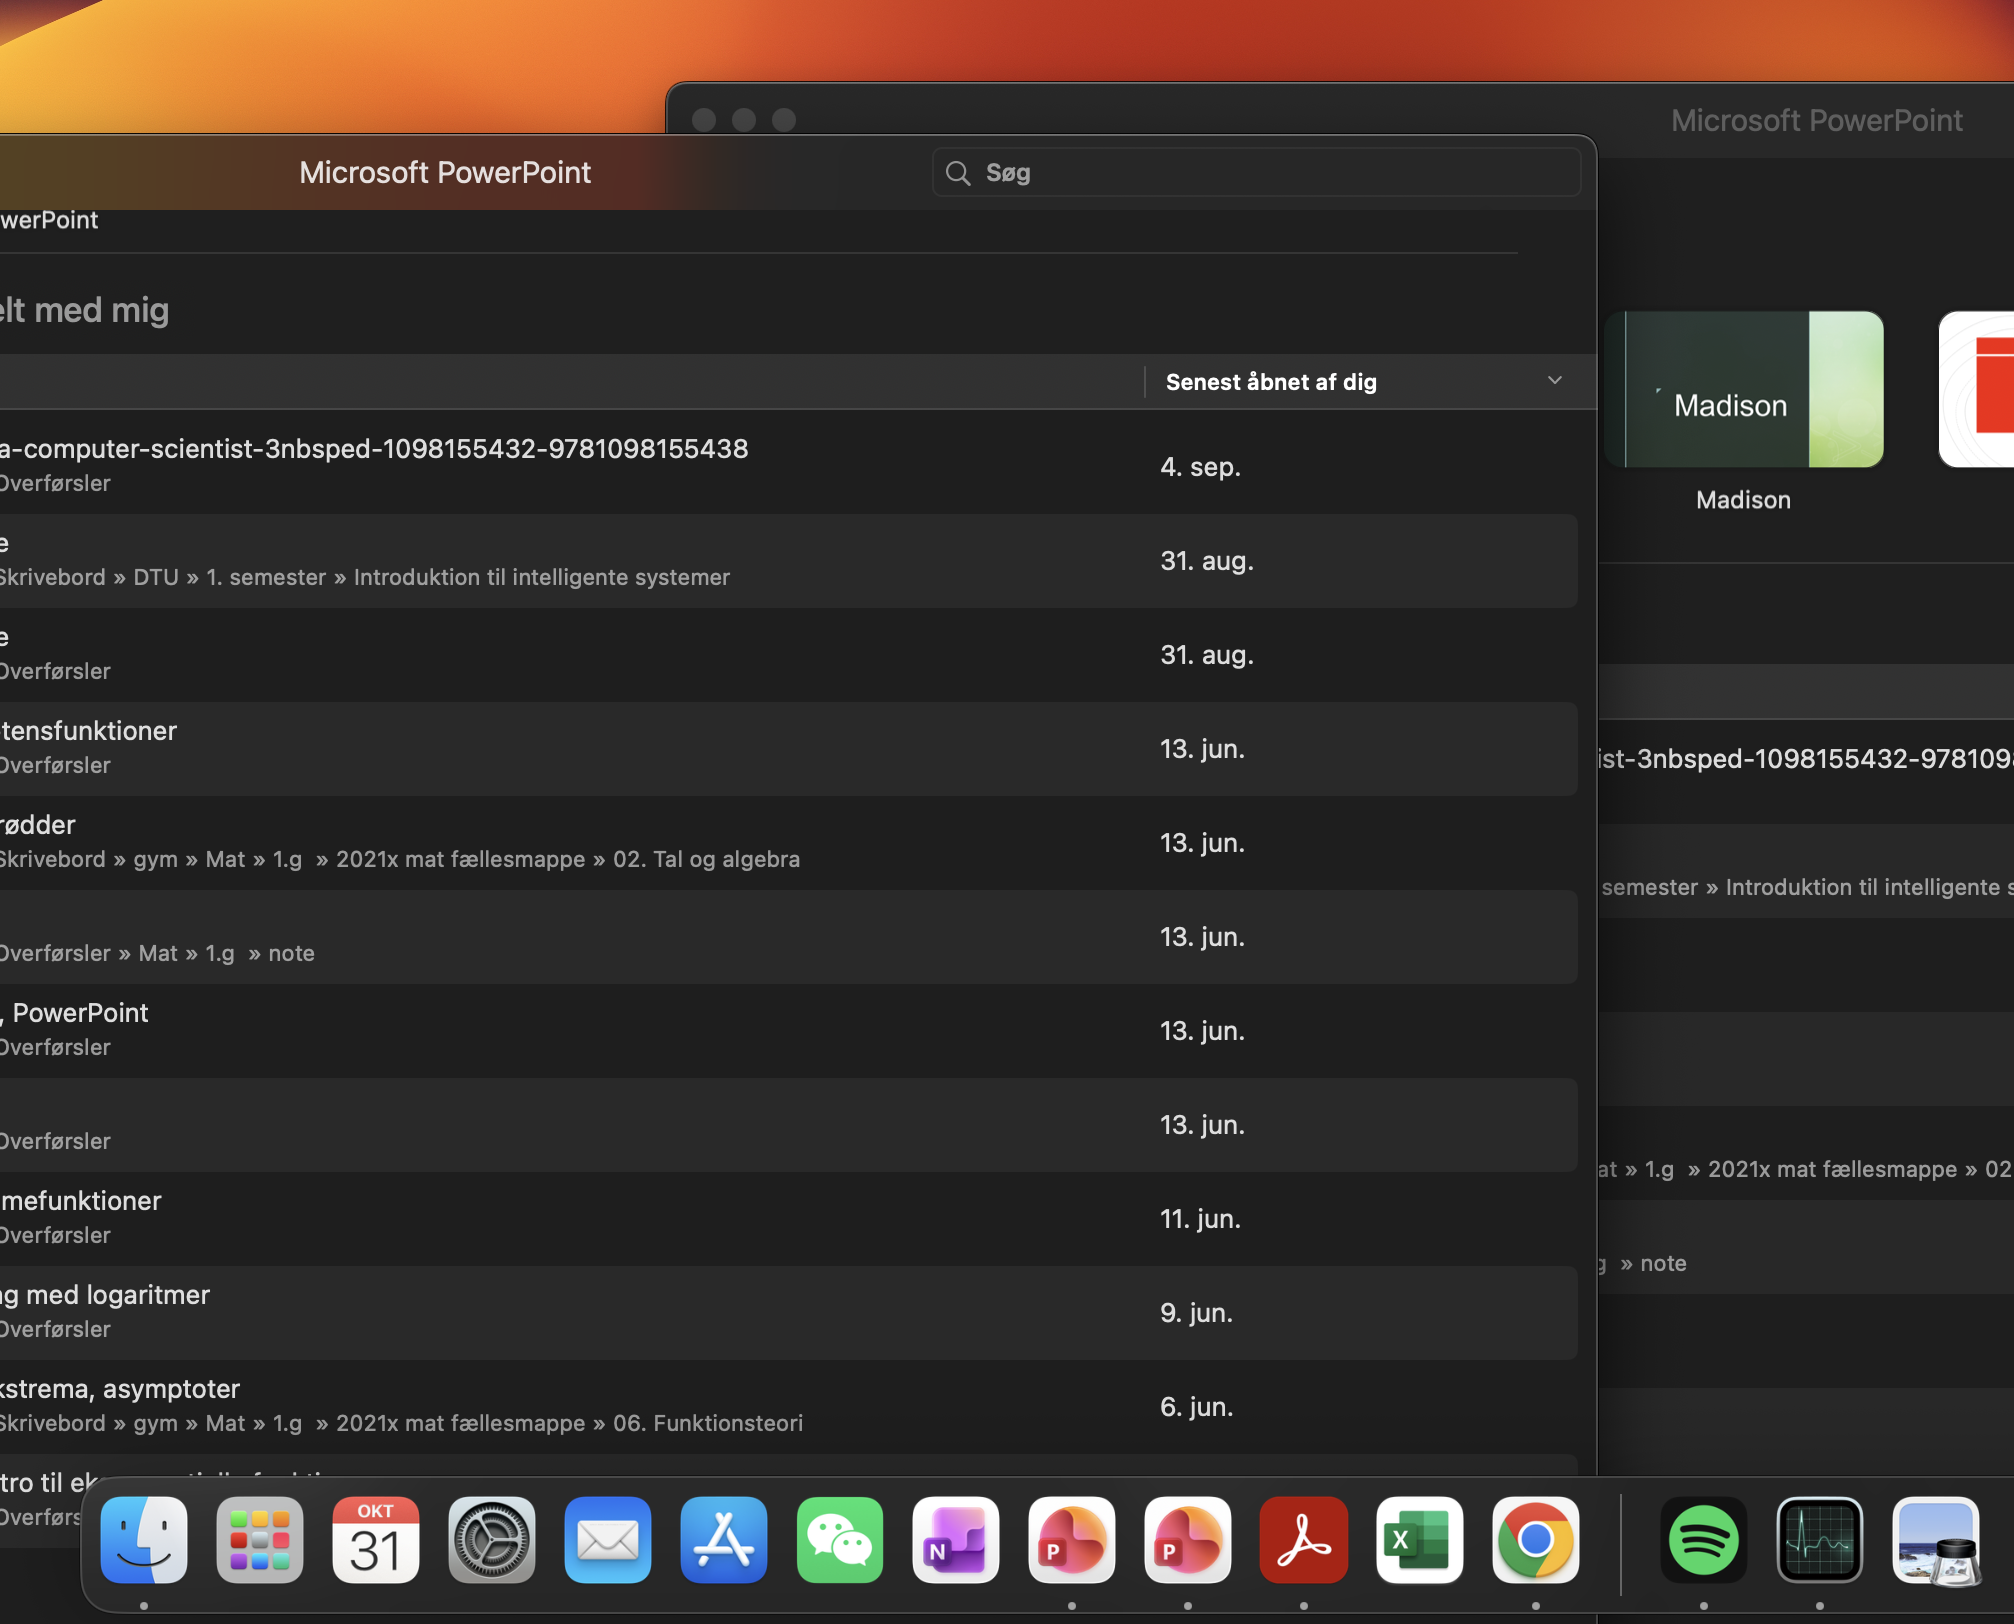This screenshot has height=1624, width=2014.
Task: Open 'ist-3nbsped-1098155432' file in the background window
Action: [x=1805, y=759]
